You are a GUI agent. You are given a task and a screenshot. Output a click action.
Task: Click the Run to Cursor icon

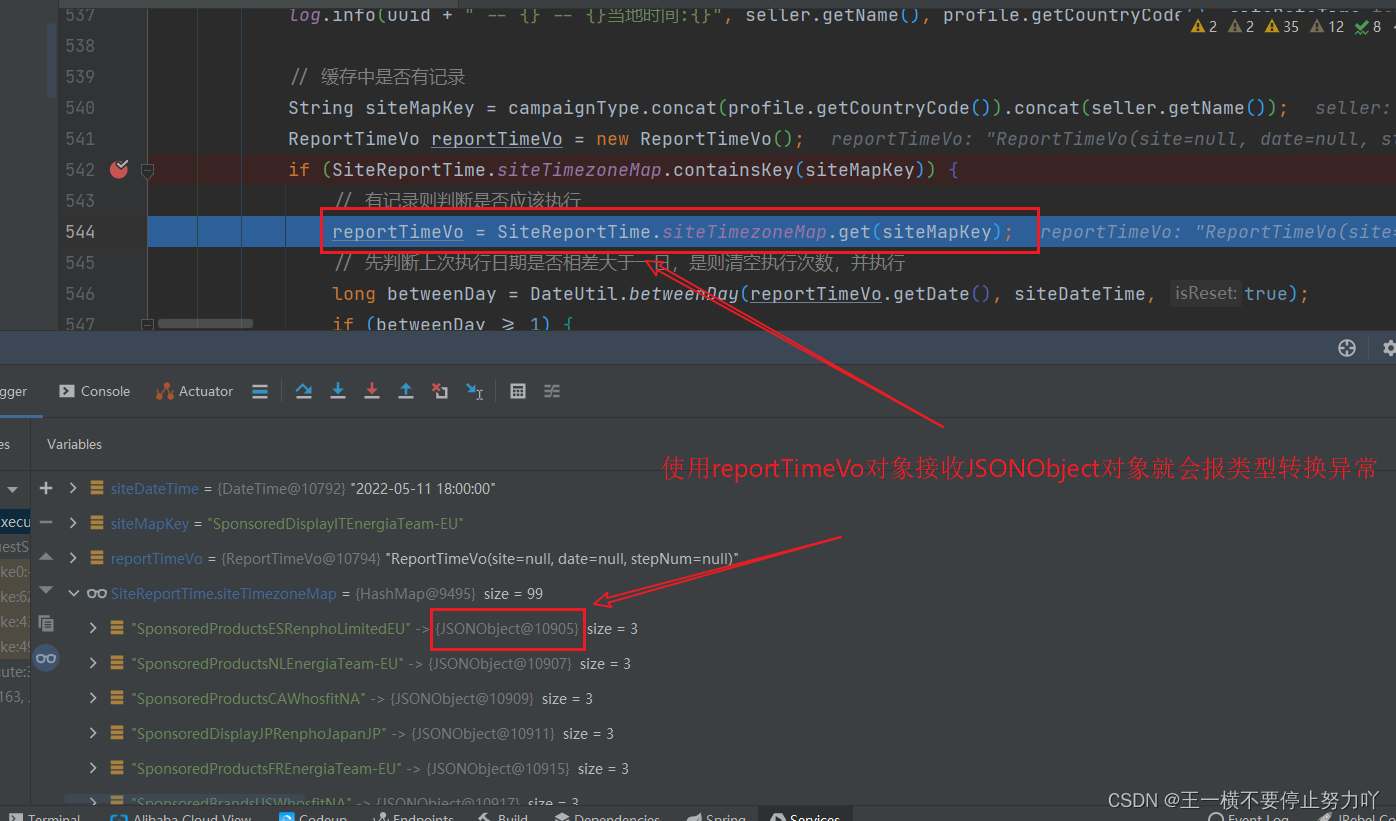pos(475,391)
